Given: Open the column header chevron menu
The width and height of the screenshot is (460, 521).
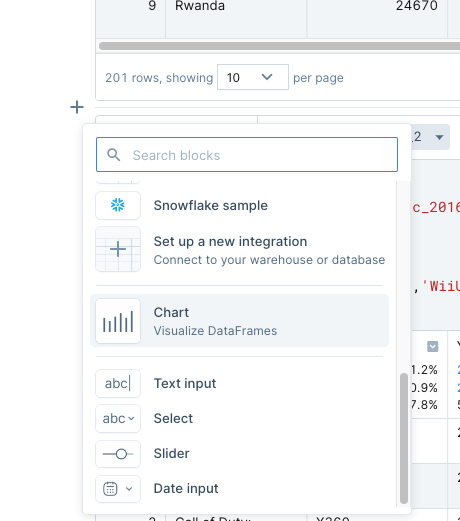Looking at the screenshot, I should pos(433,347).
